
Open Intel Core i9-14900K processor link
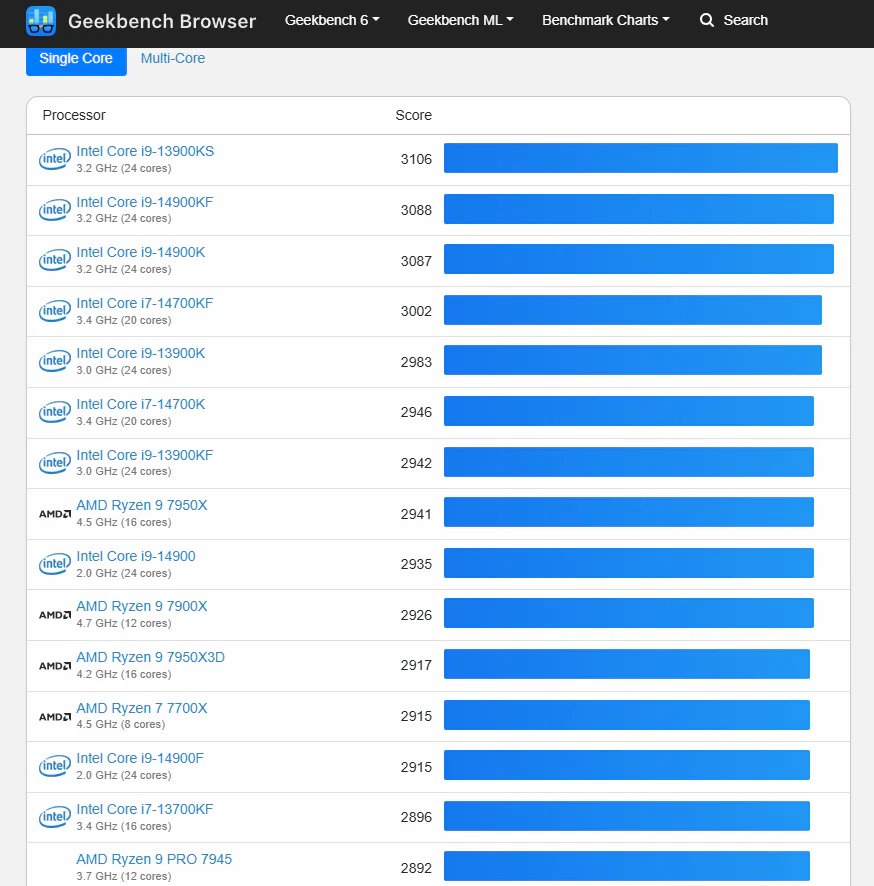pyautogui.click(x=141, y=253)
